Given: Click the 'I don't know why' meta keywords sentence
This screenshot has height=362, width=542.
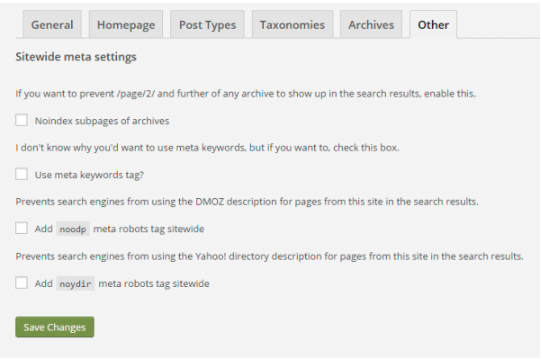Looking at the screenshot, I should pos(207,148).
